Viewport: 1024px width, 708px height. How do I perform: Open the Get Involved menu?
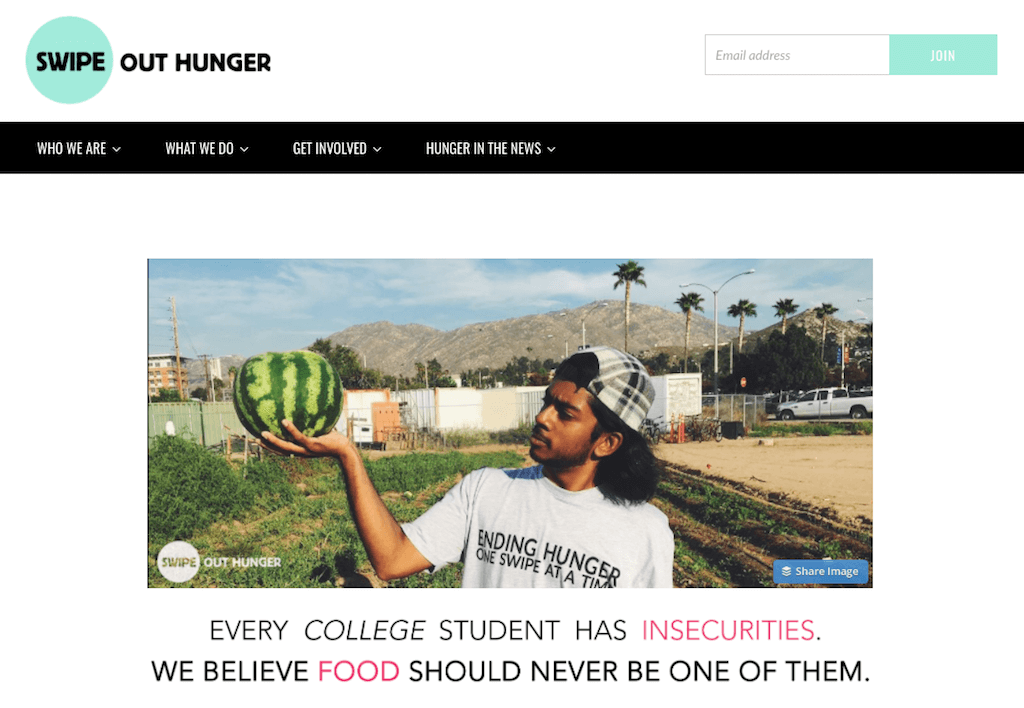[337, 149]
